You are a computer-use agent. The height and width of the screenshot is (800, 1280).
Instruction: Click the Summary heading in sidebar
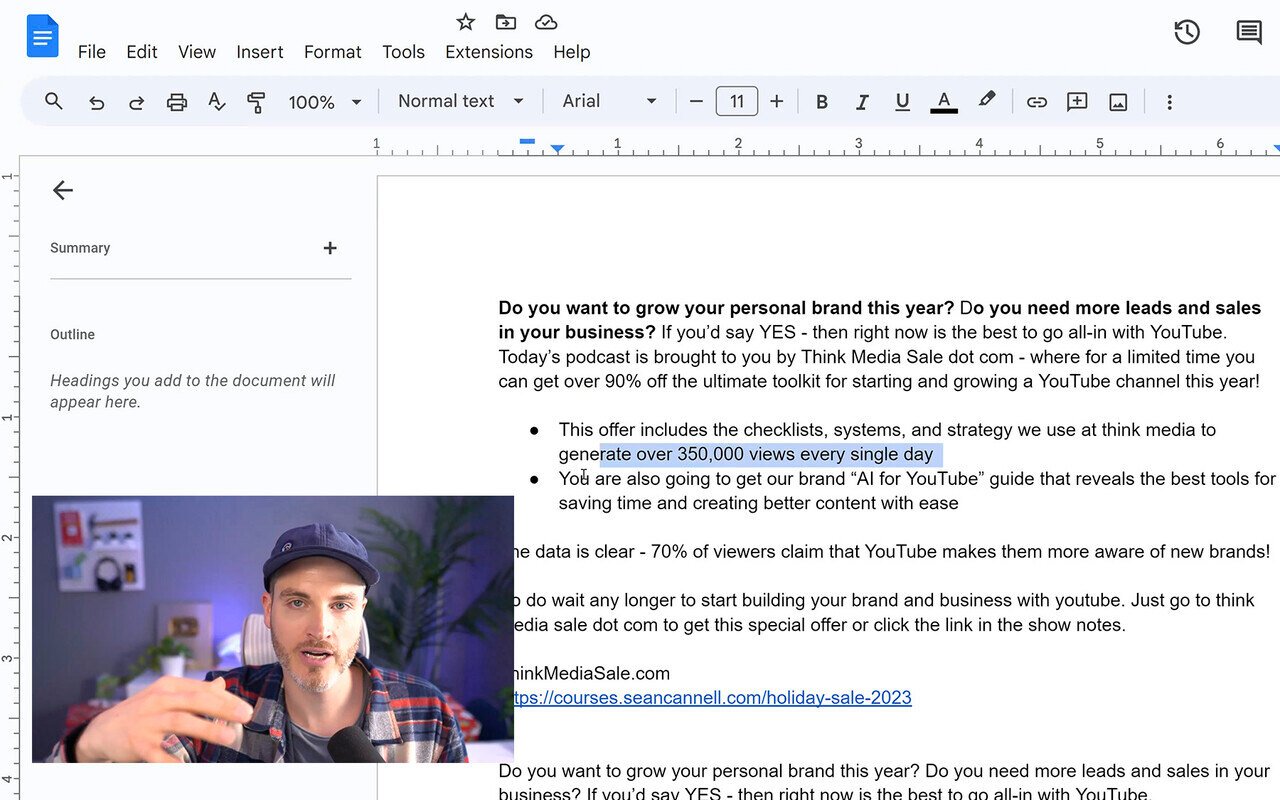[x=80, y=248]
